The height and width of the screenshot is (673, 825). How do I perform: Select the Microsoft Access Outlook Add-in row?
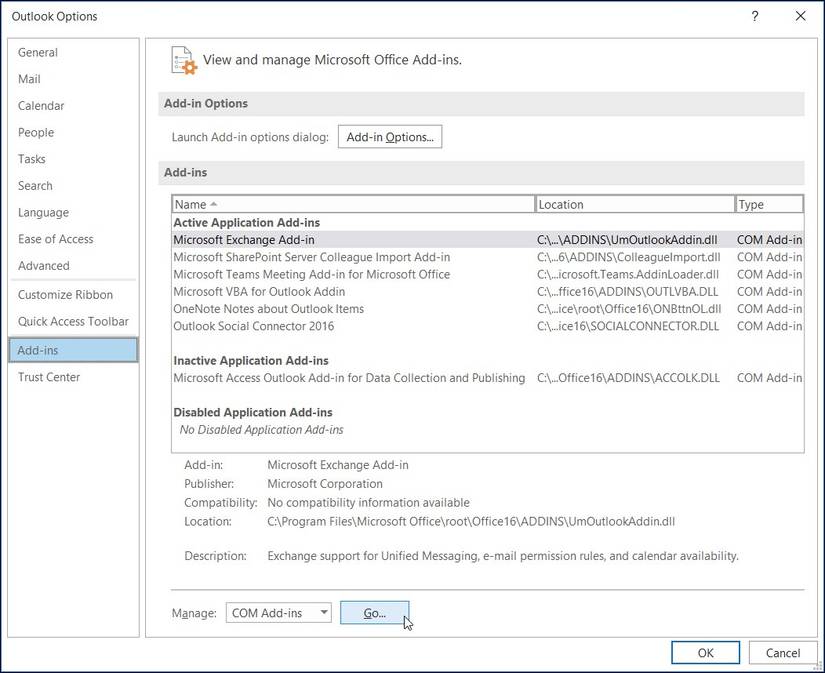tap(349, 378)
